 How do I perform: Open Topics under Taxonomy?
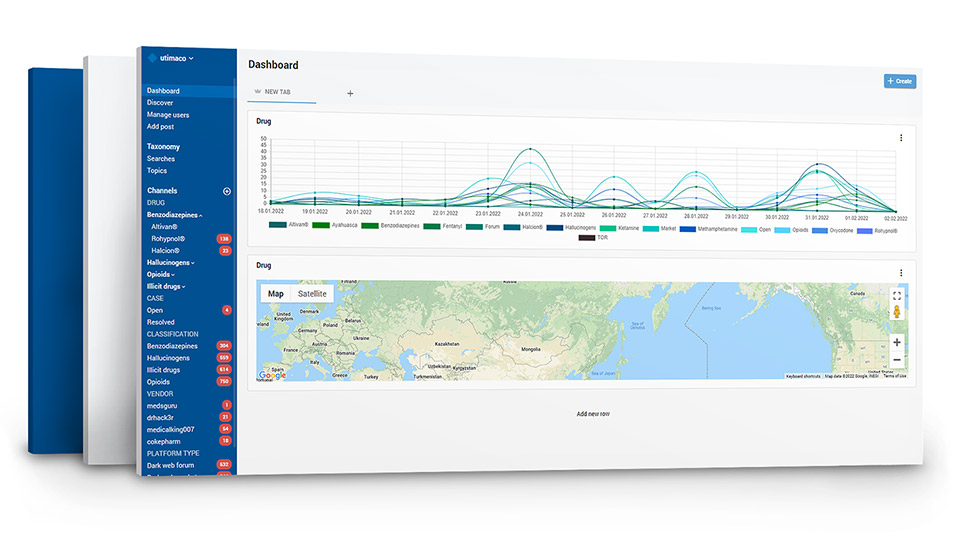coord(157,171)
